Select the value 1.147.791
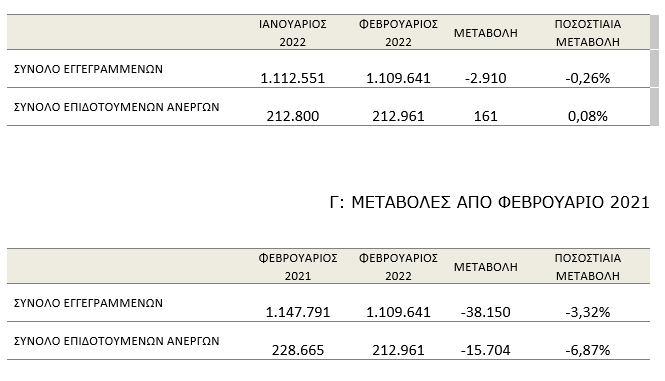Image resolution: width=665 pixels, height=381 pixels. point(298,312)
